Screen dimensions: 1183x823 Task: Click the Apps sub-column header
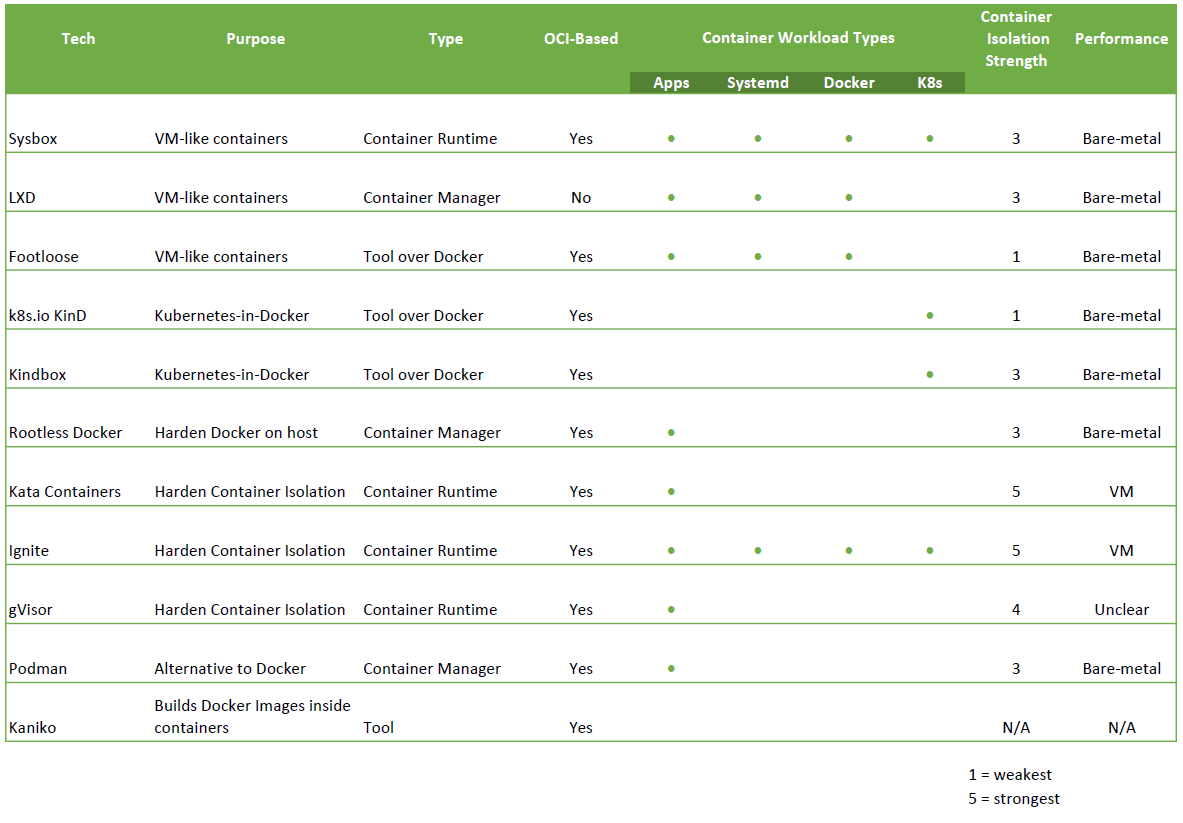pyautogui.click(x=671, y=83)
